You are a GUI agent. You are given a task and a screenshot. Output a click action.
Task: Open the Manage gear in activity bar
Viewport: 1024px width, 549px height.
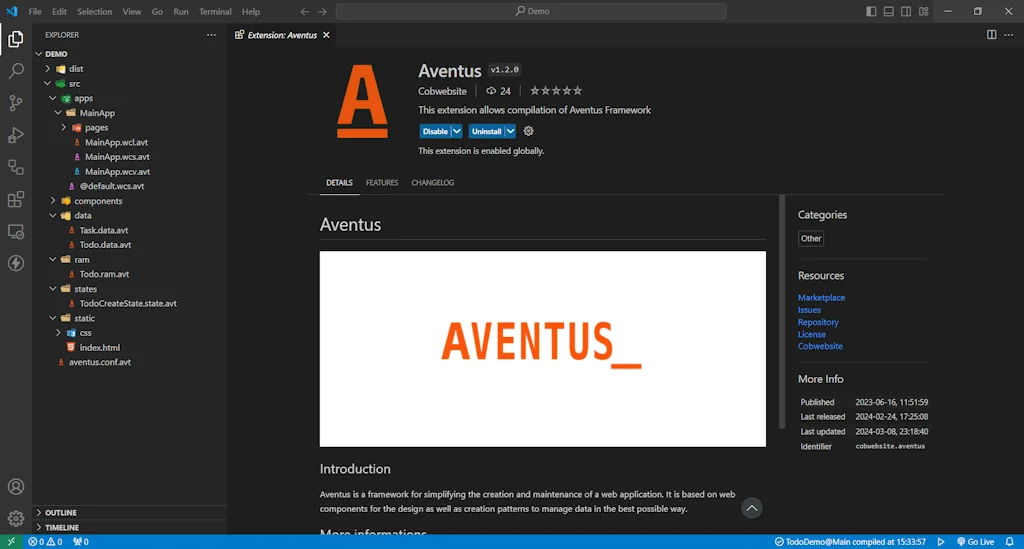coord(16,518)
